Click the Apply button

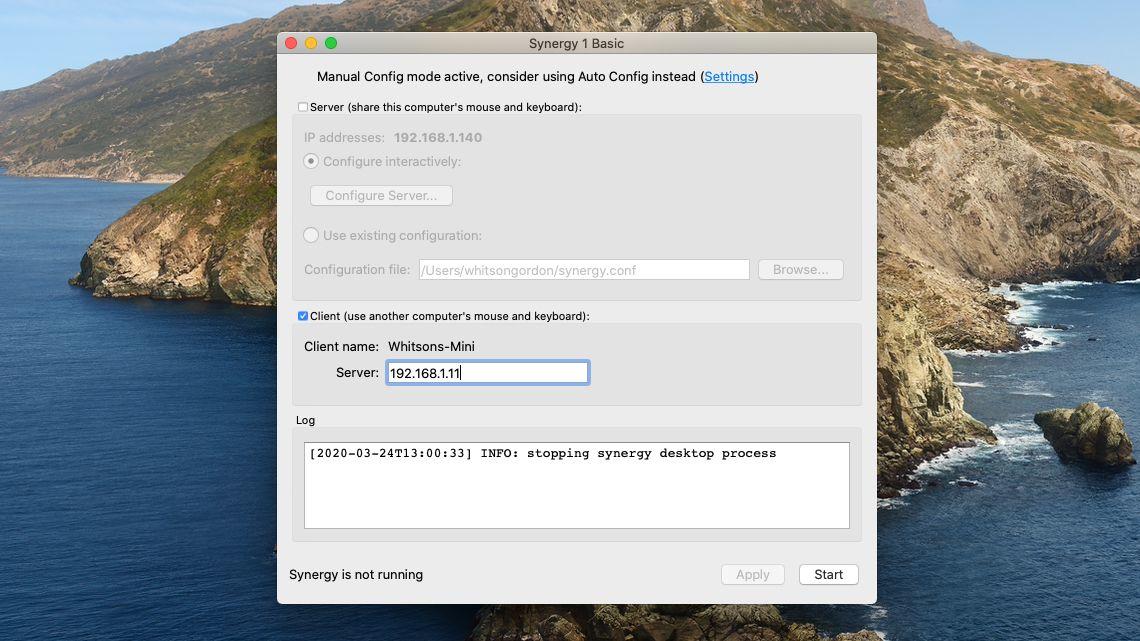coord(752,574)
